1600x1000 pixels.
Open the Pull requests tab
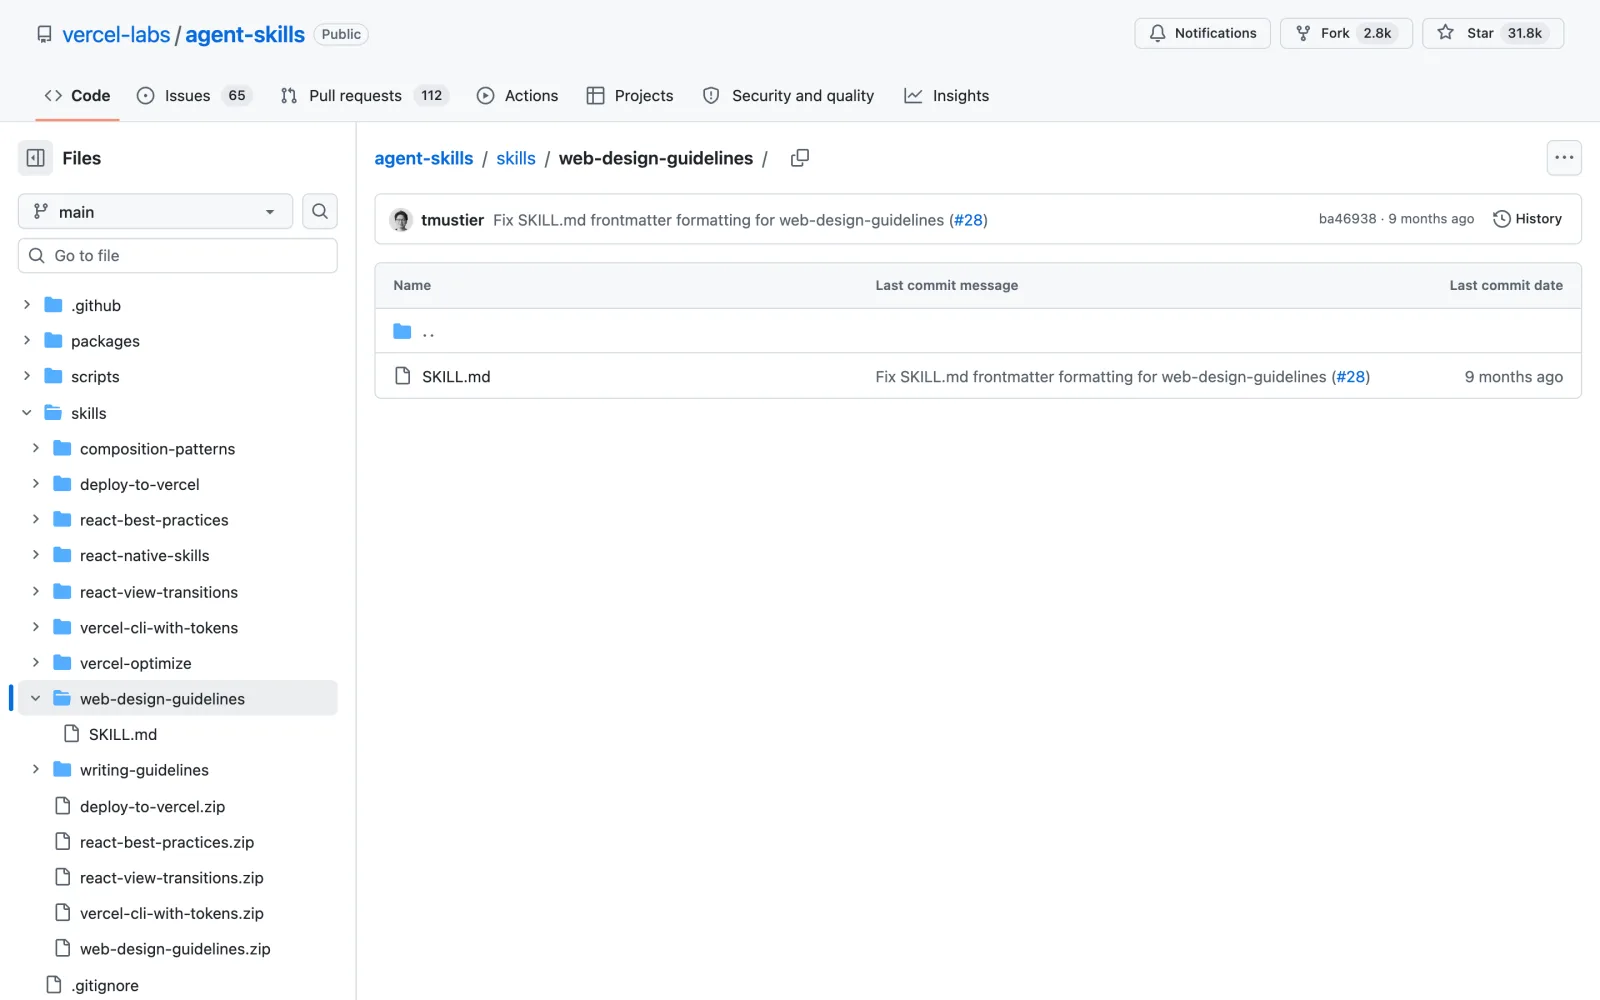coord(365,96)
